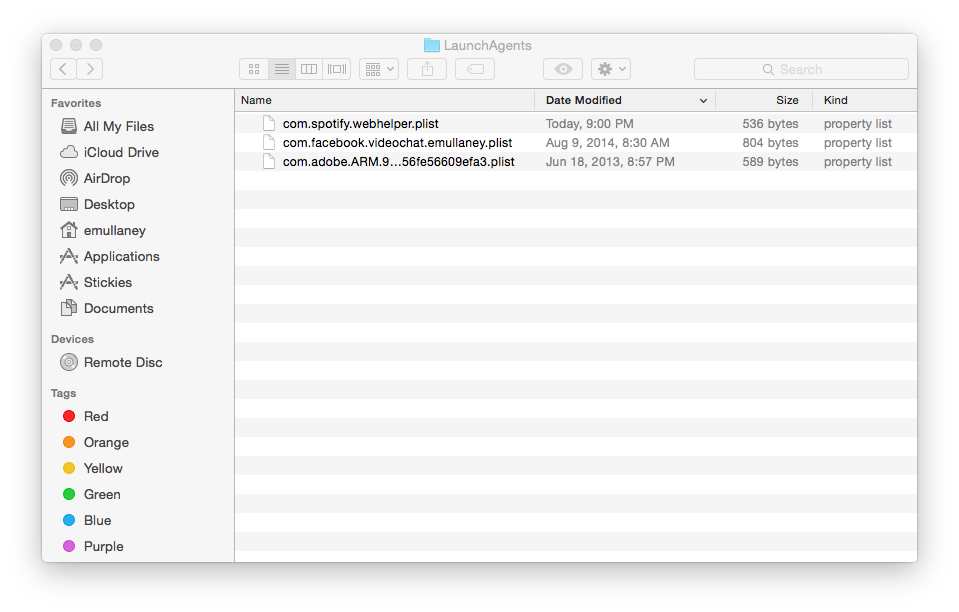The width and height of the screenshot is (959, 612).
Task: Click the Favorites section header
Action: pos(76,103)
